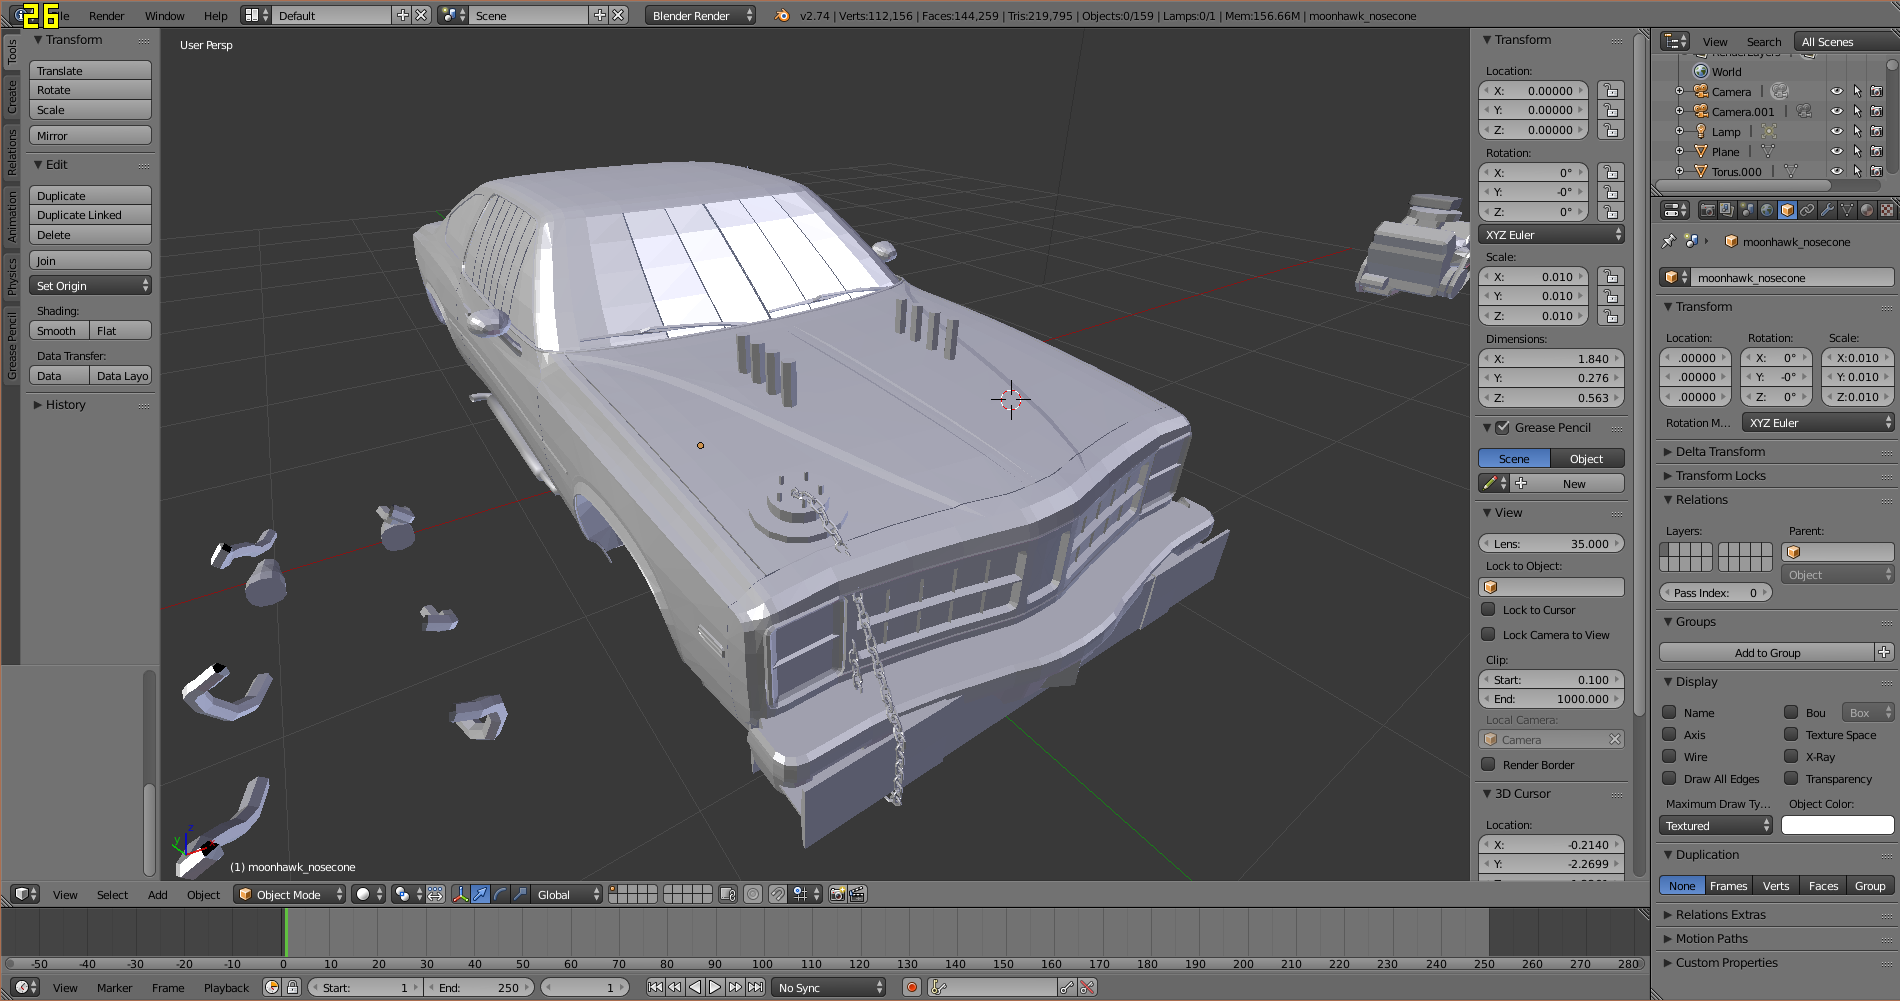Click the 3D manipulator axes toggle icon
Image resolution: width=1900 pixels, height=1001 pixels.
coord(460,894)
